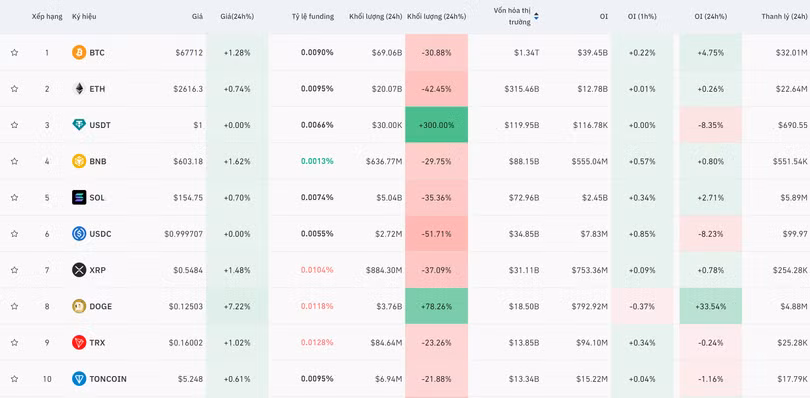Sort by Xếp hạng column header
Image resolution: width=810 pixels, height=398 pixels.
(x=47, y=17)
